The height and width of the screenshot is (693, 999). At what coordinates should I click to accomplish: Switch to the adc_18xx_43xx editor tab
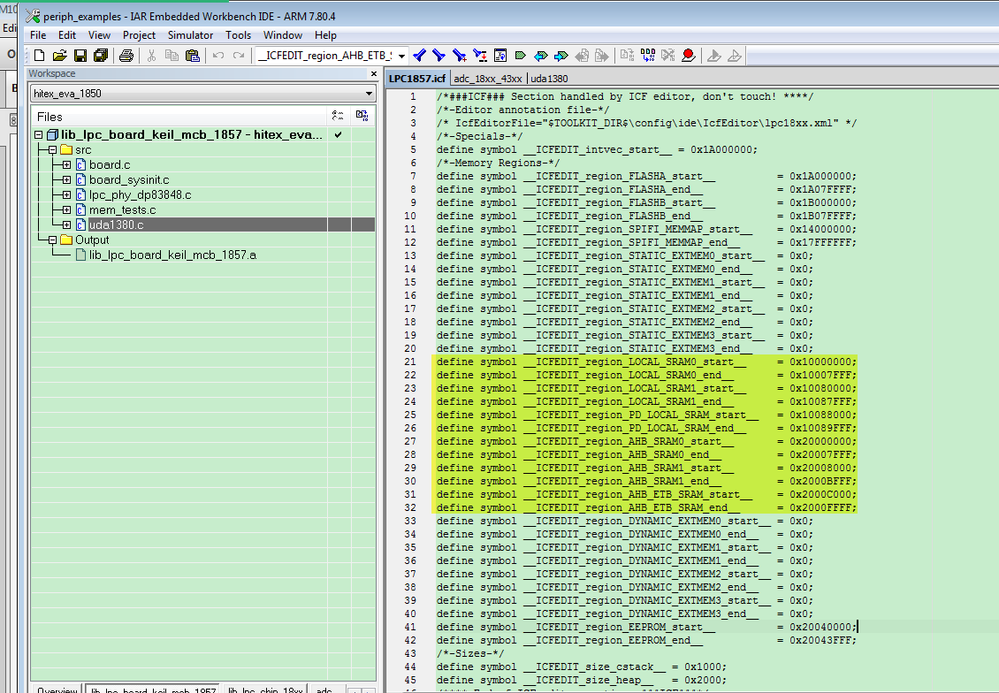487,78
